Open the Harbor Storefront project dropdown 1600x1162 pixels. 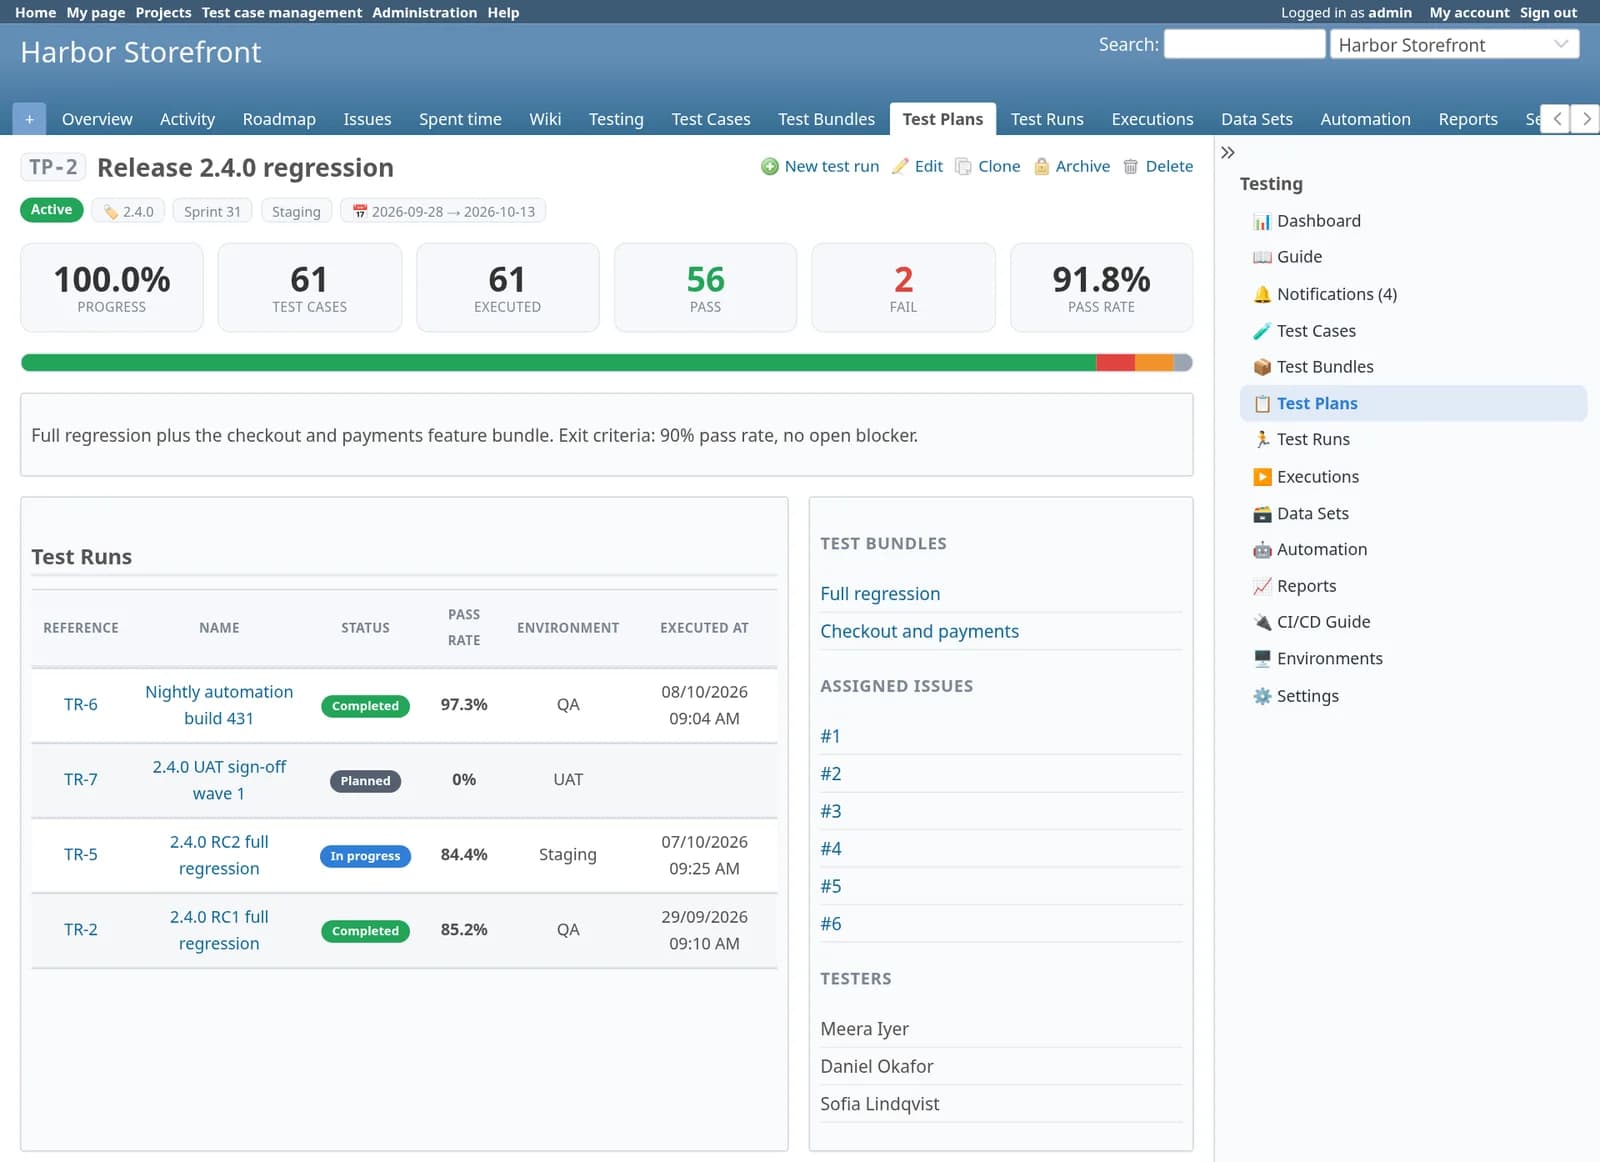click(x=1454, y=44)
